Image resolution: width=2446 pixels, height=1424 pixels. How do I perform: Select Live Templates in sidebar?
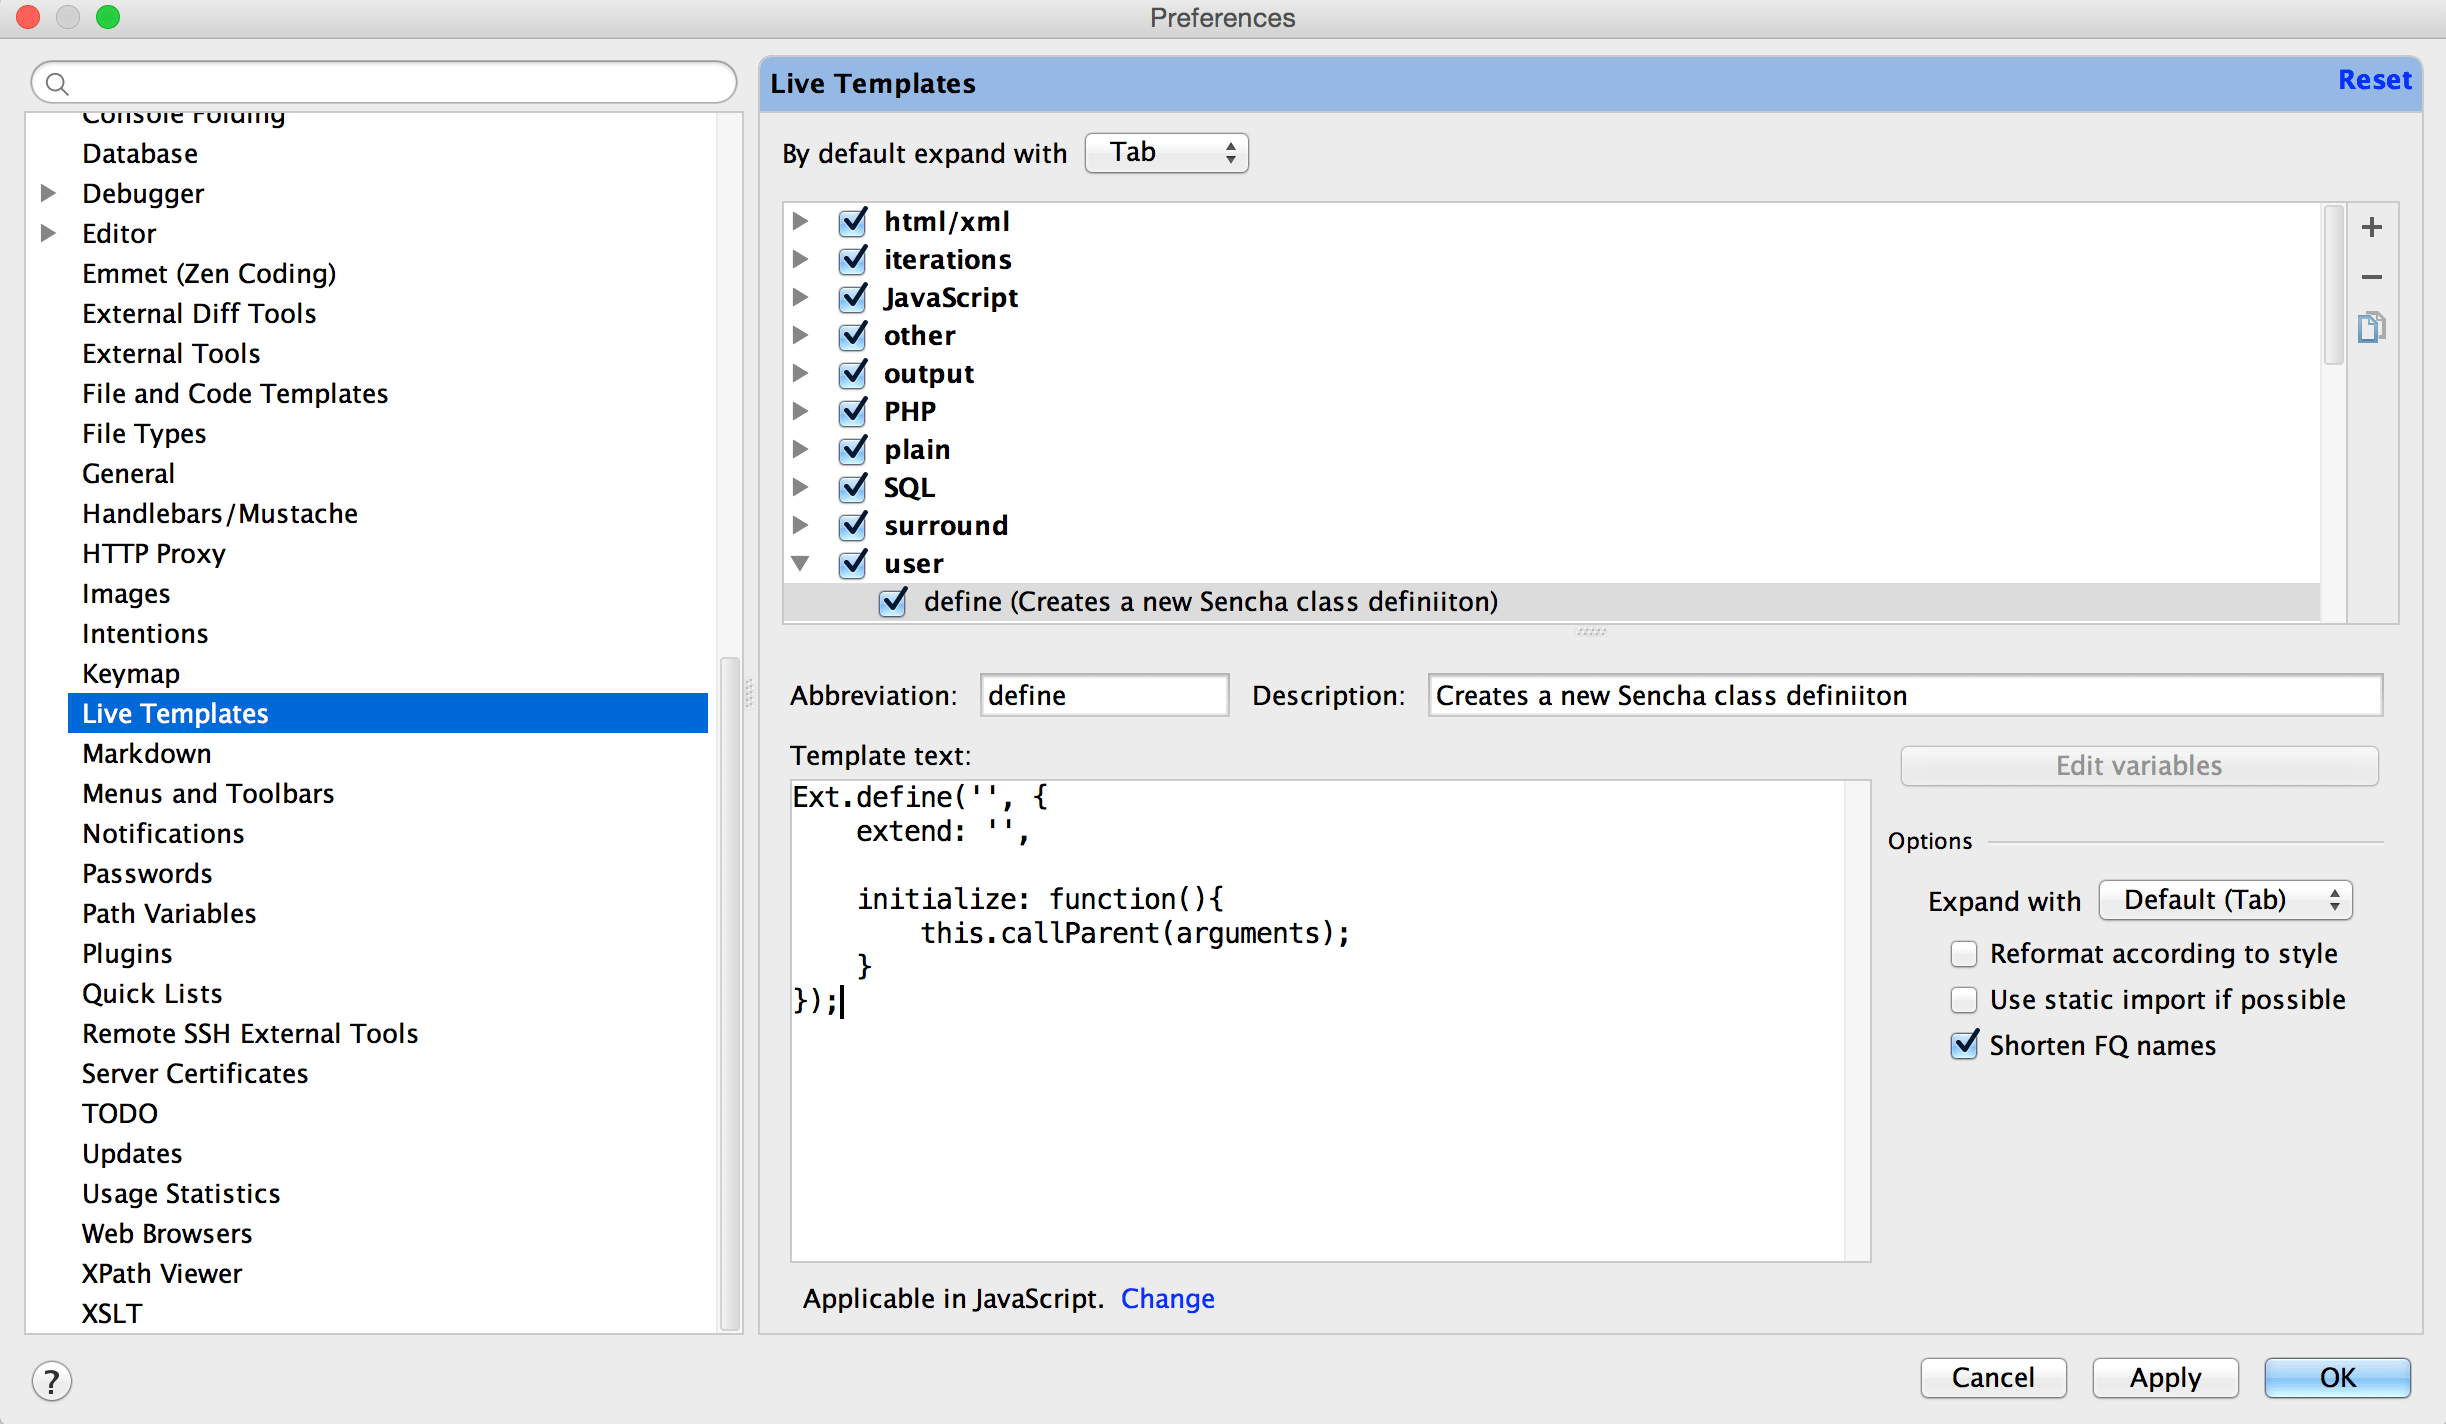[x=175, y=712]
